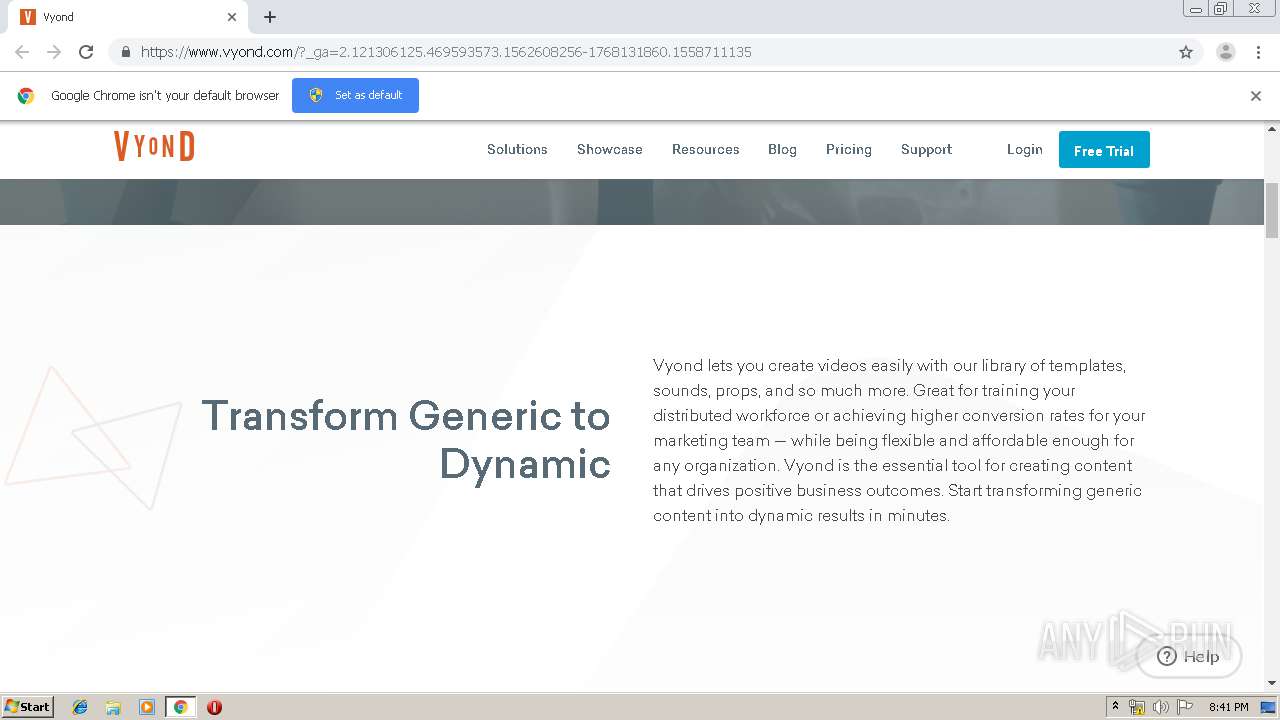Close the Vyond browser tab
Image resolution: width=1280 pixels, height=720 pixels.
tap(232, 17)
